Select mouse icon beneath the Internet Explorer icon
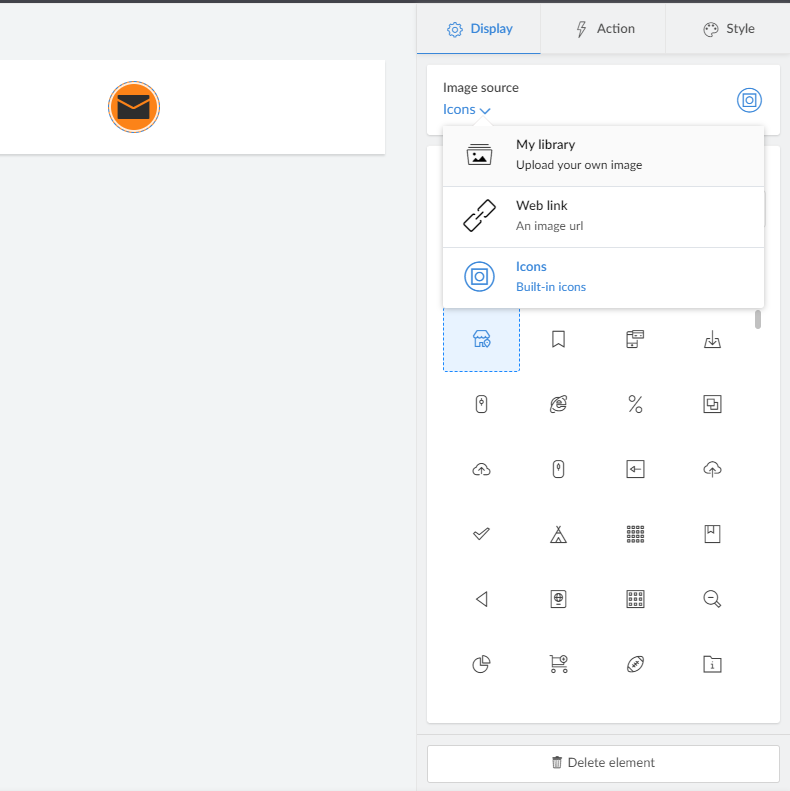The height and width of the screenshot is (791, 790). click(558, 469)
